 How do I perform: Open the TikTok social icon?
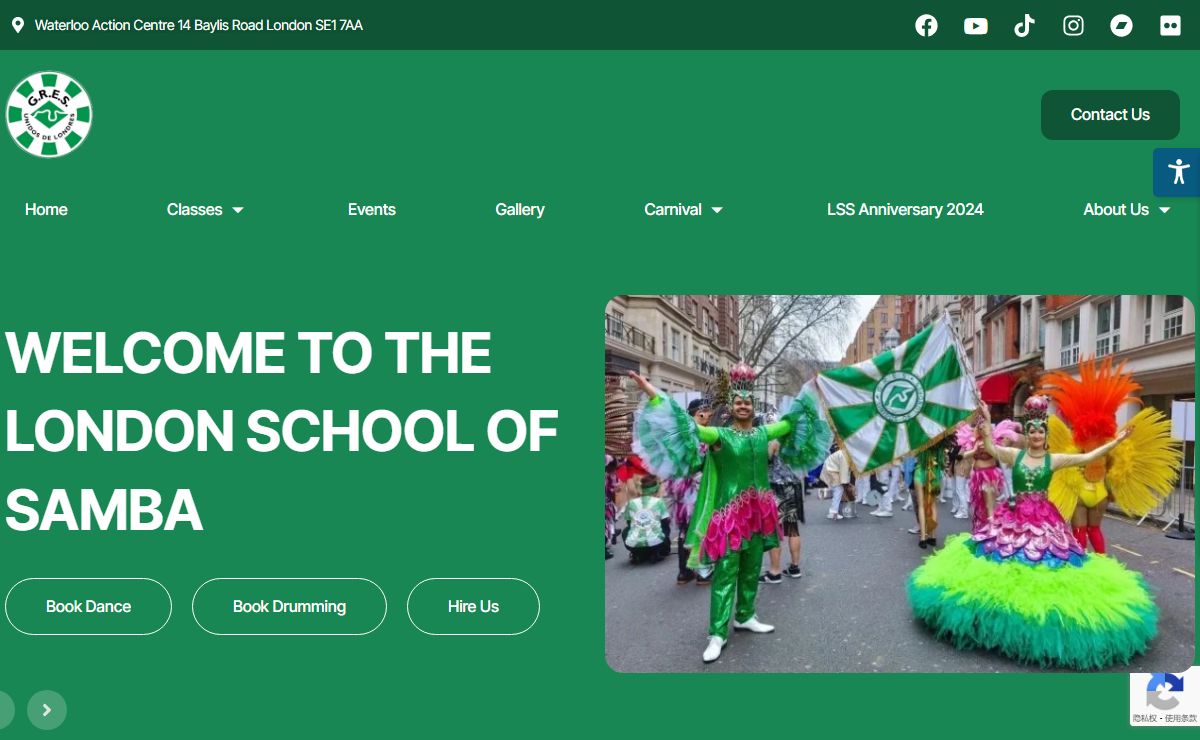(x=1024, y=26)
